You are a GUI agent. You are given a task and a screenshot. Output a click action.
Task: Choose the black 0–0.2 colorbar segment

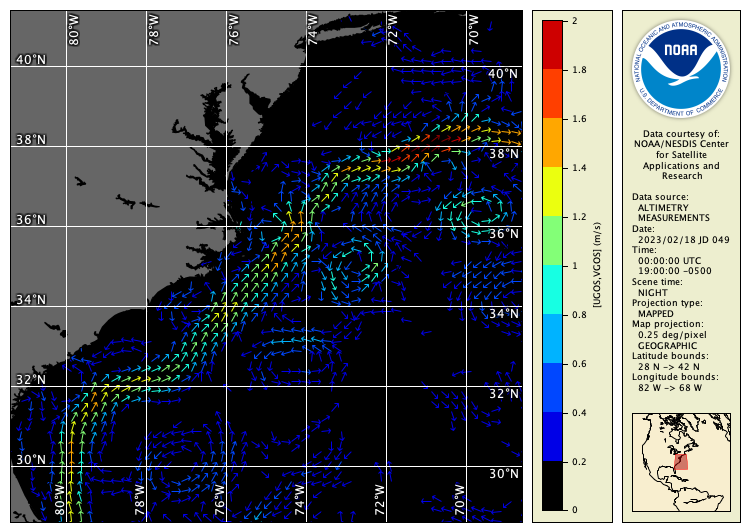(x=552, y=486)
